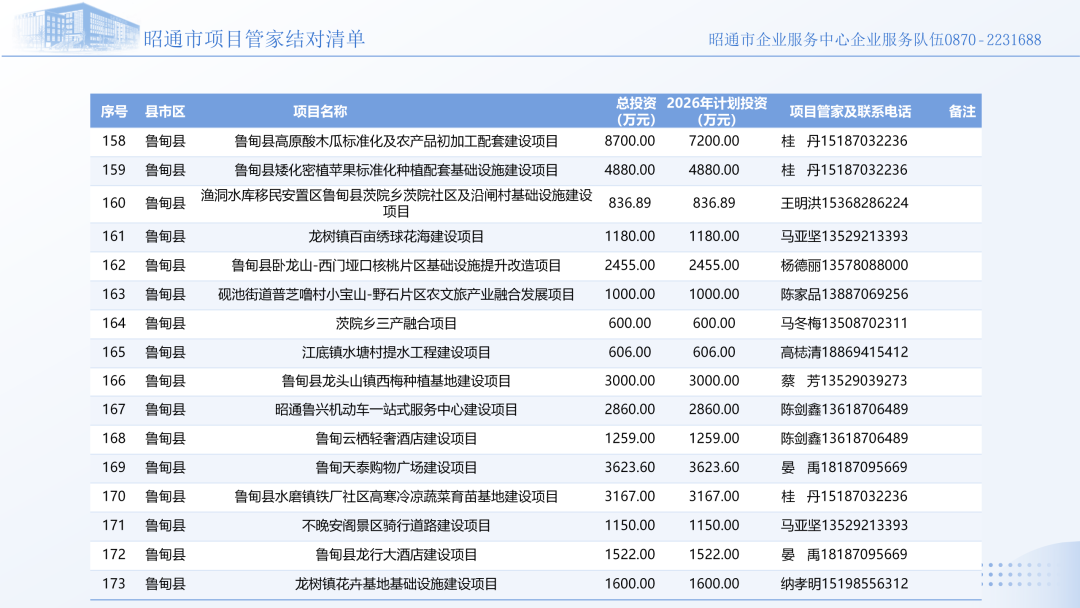The width and height of the screenshot is (1080, 608).
Task: Click contact 王明洪15368286224
Action: [844, 203]
